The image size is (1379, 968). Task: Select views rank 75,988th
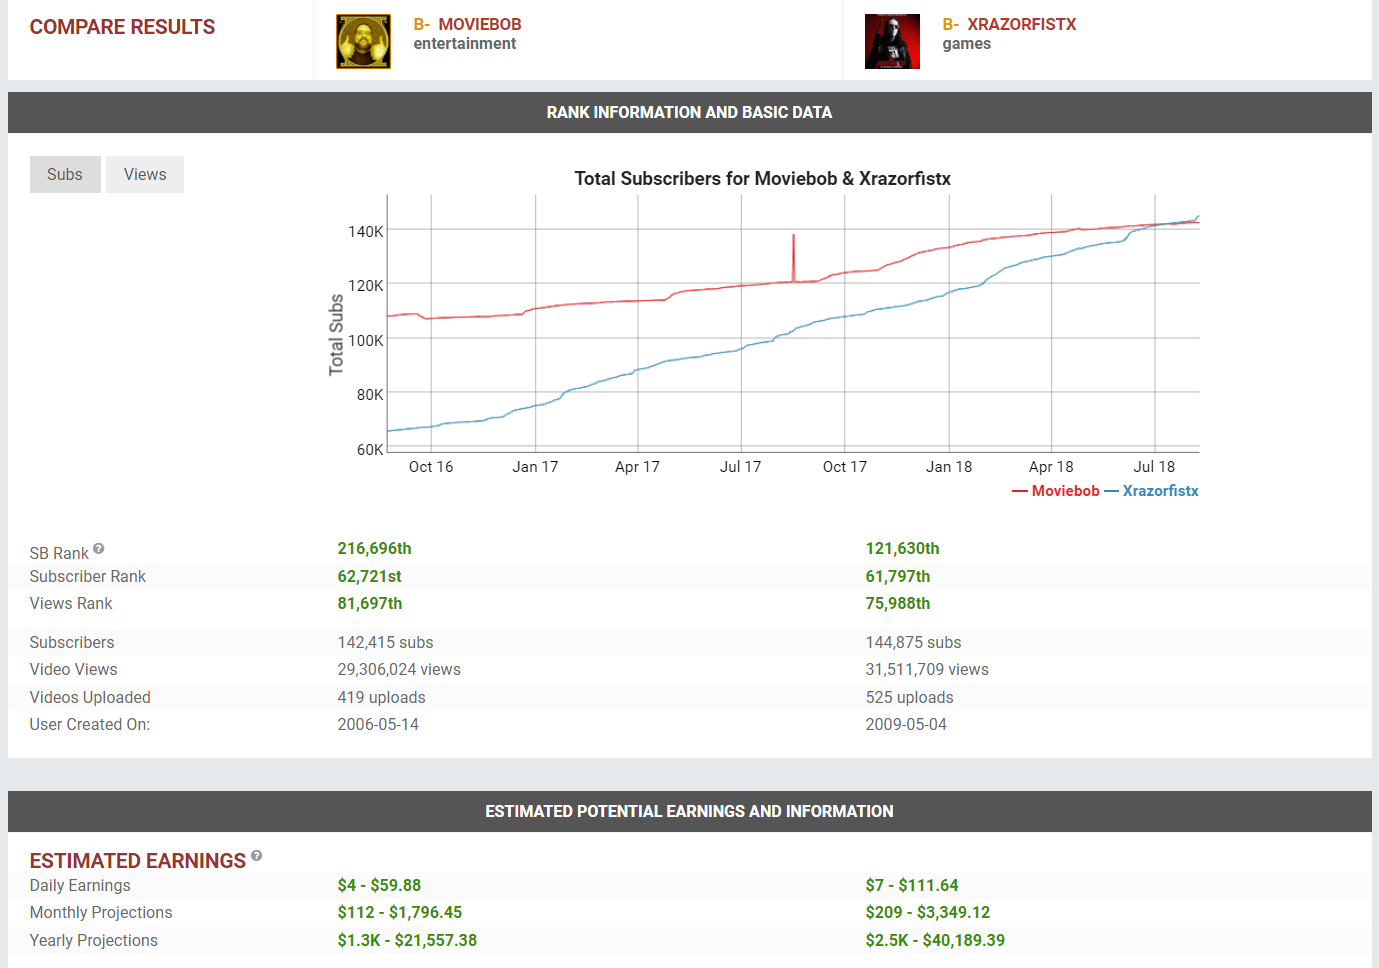click(897, 603)
